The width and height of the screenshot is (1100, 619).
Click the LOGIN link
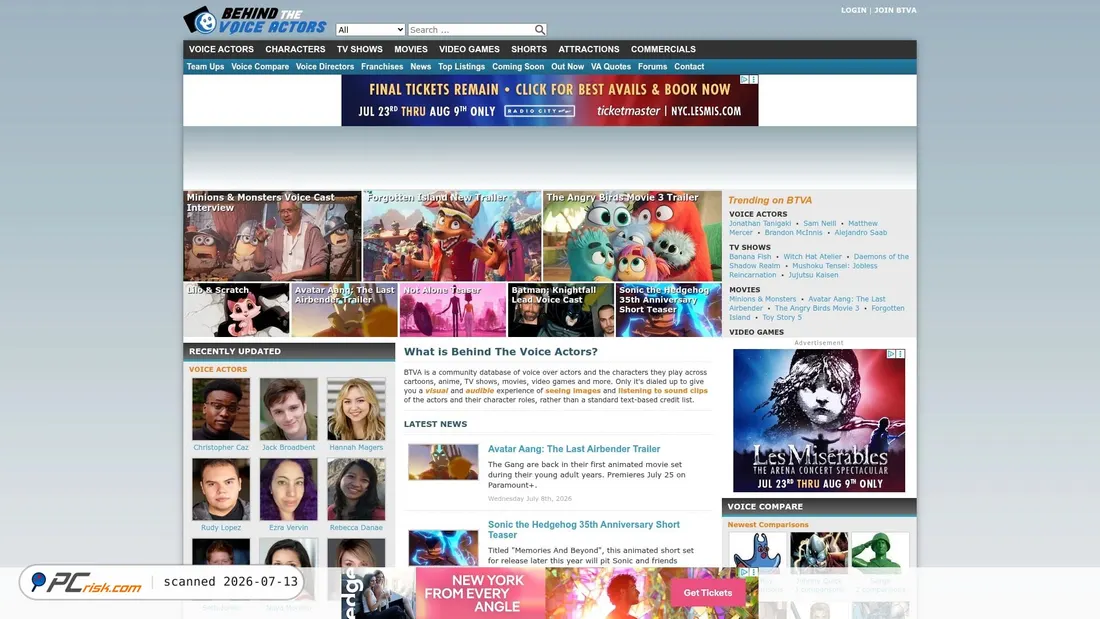coord(853,11)
